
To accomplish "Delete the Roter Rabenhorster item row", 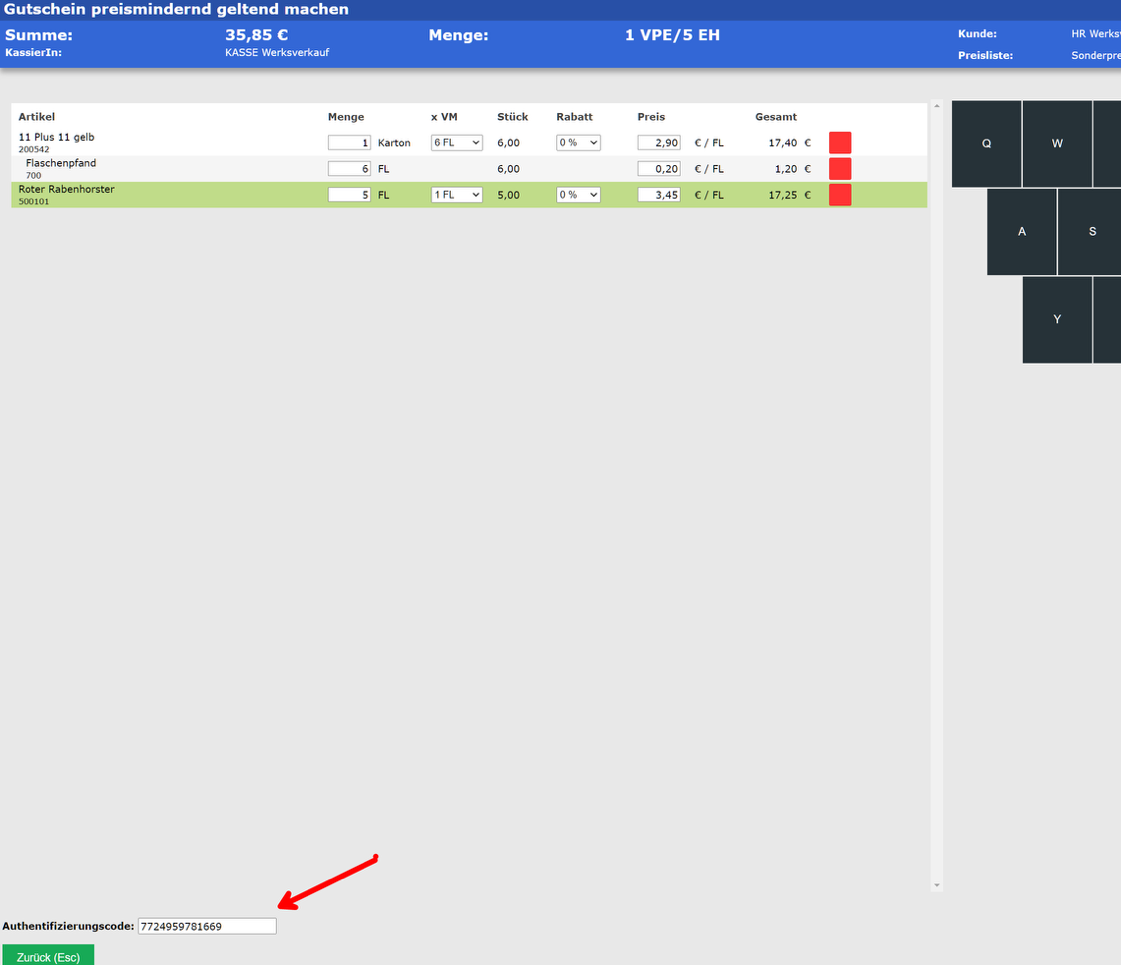I will coord(839,195).
